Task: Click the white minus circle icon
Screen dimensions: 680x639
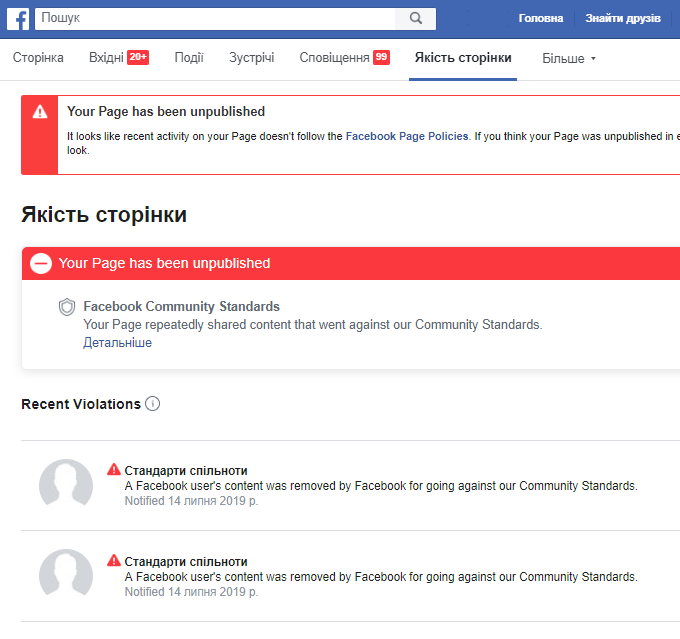Action: tap(41, 263)
